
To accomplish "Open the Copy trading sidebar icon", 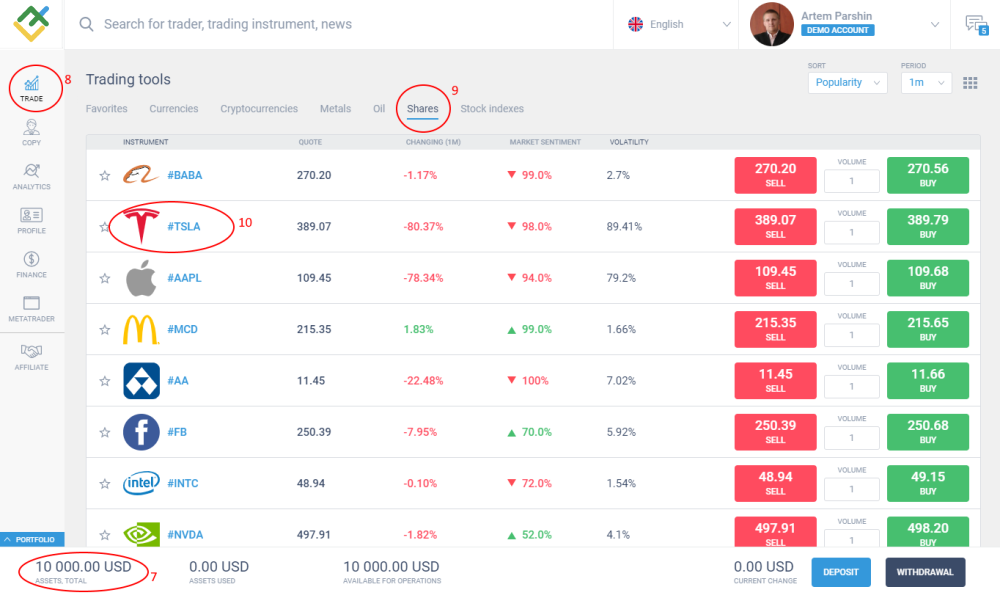I will click(x=31, y=132).
